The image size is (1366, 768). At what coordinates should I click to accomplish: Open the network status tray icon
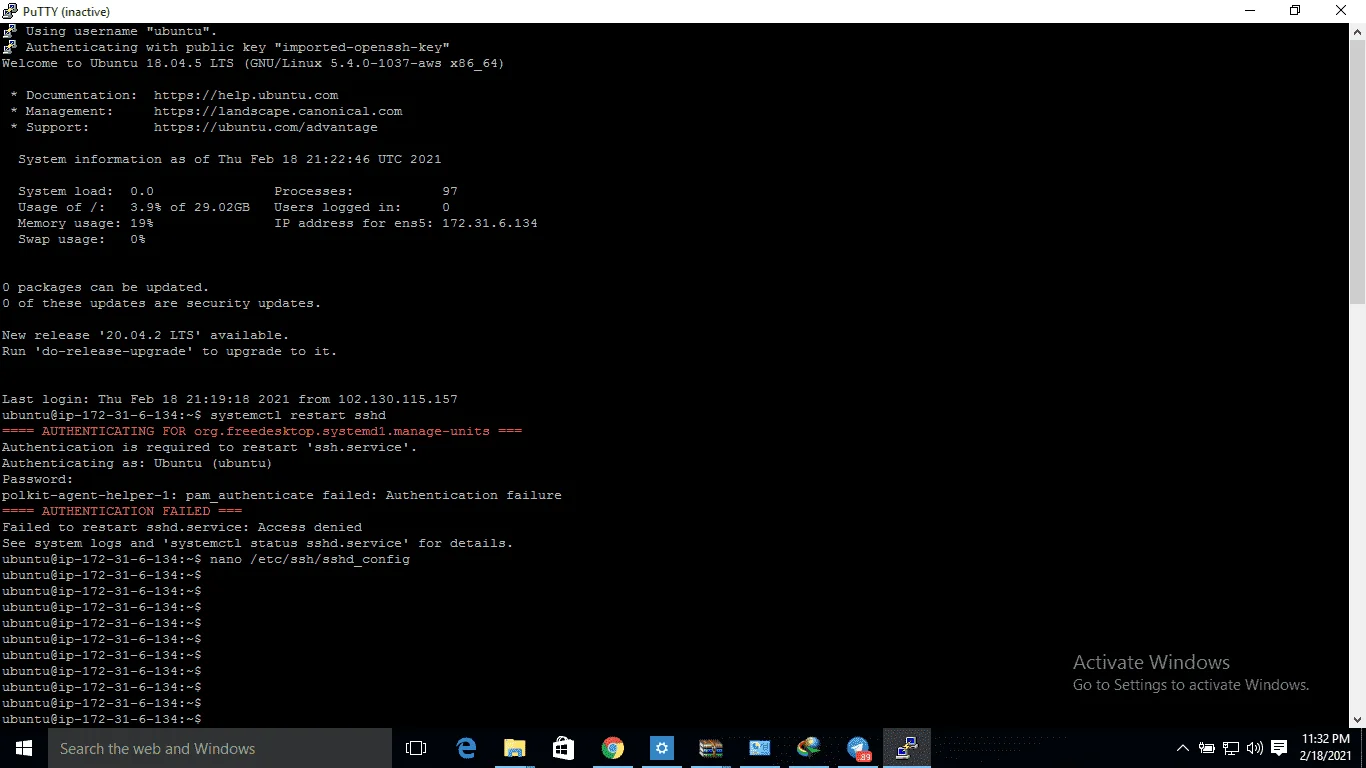click(1231, 748)
